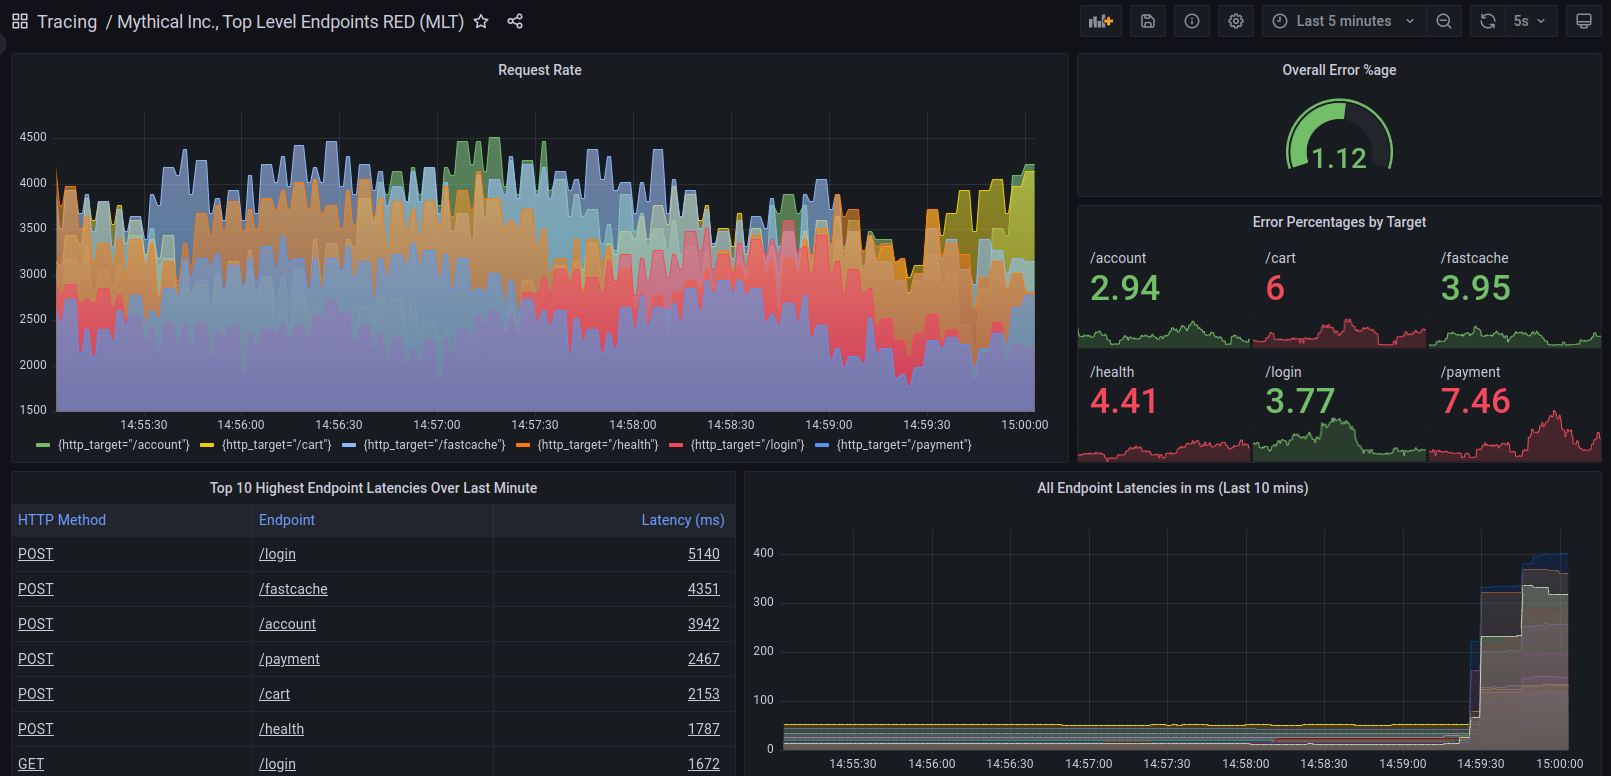Open dashboard insights info icon
Screen dimensions: 1611x776
coord(1192,21)
